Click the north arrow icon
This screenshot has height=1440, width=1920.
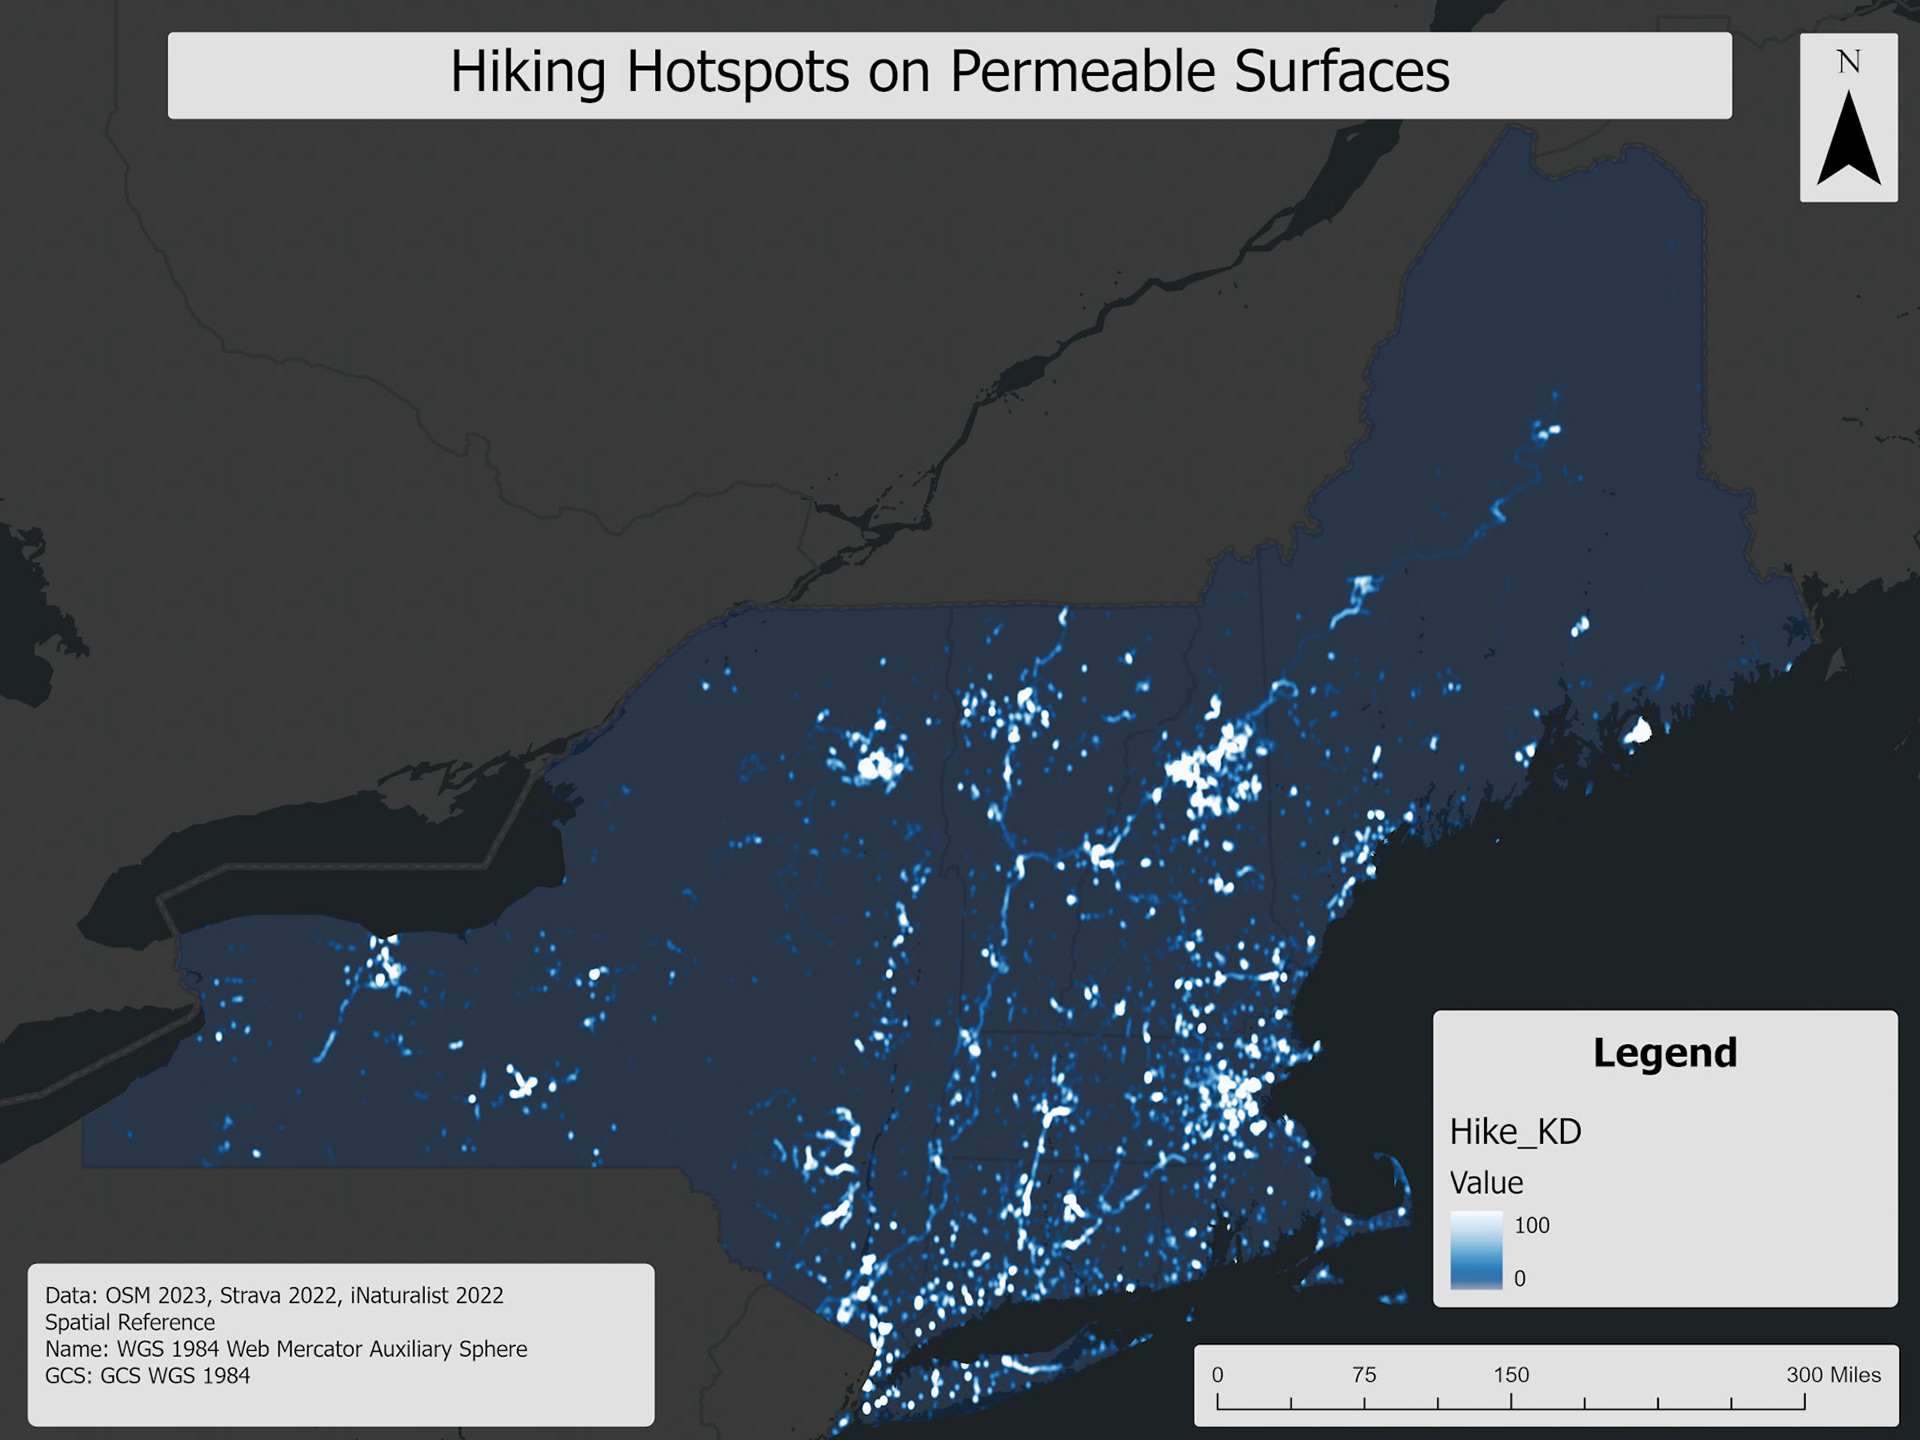point(1849,138)
